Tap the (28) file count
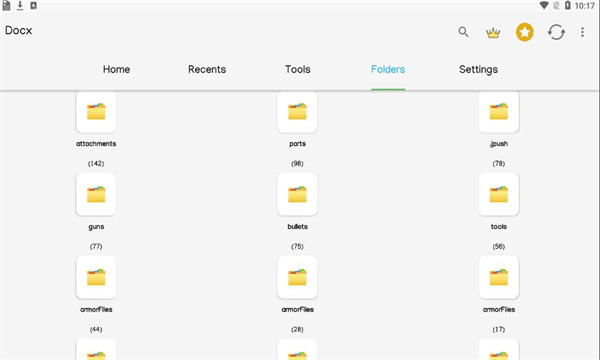 click(297, 329)
